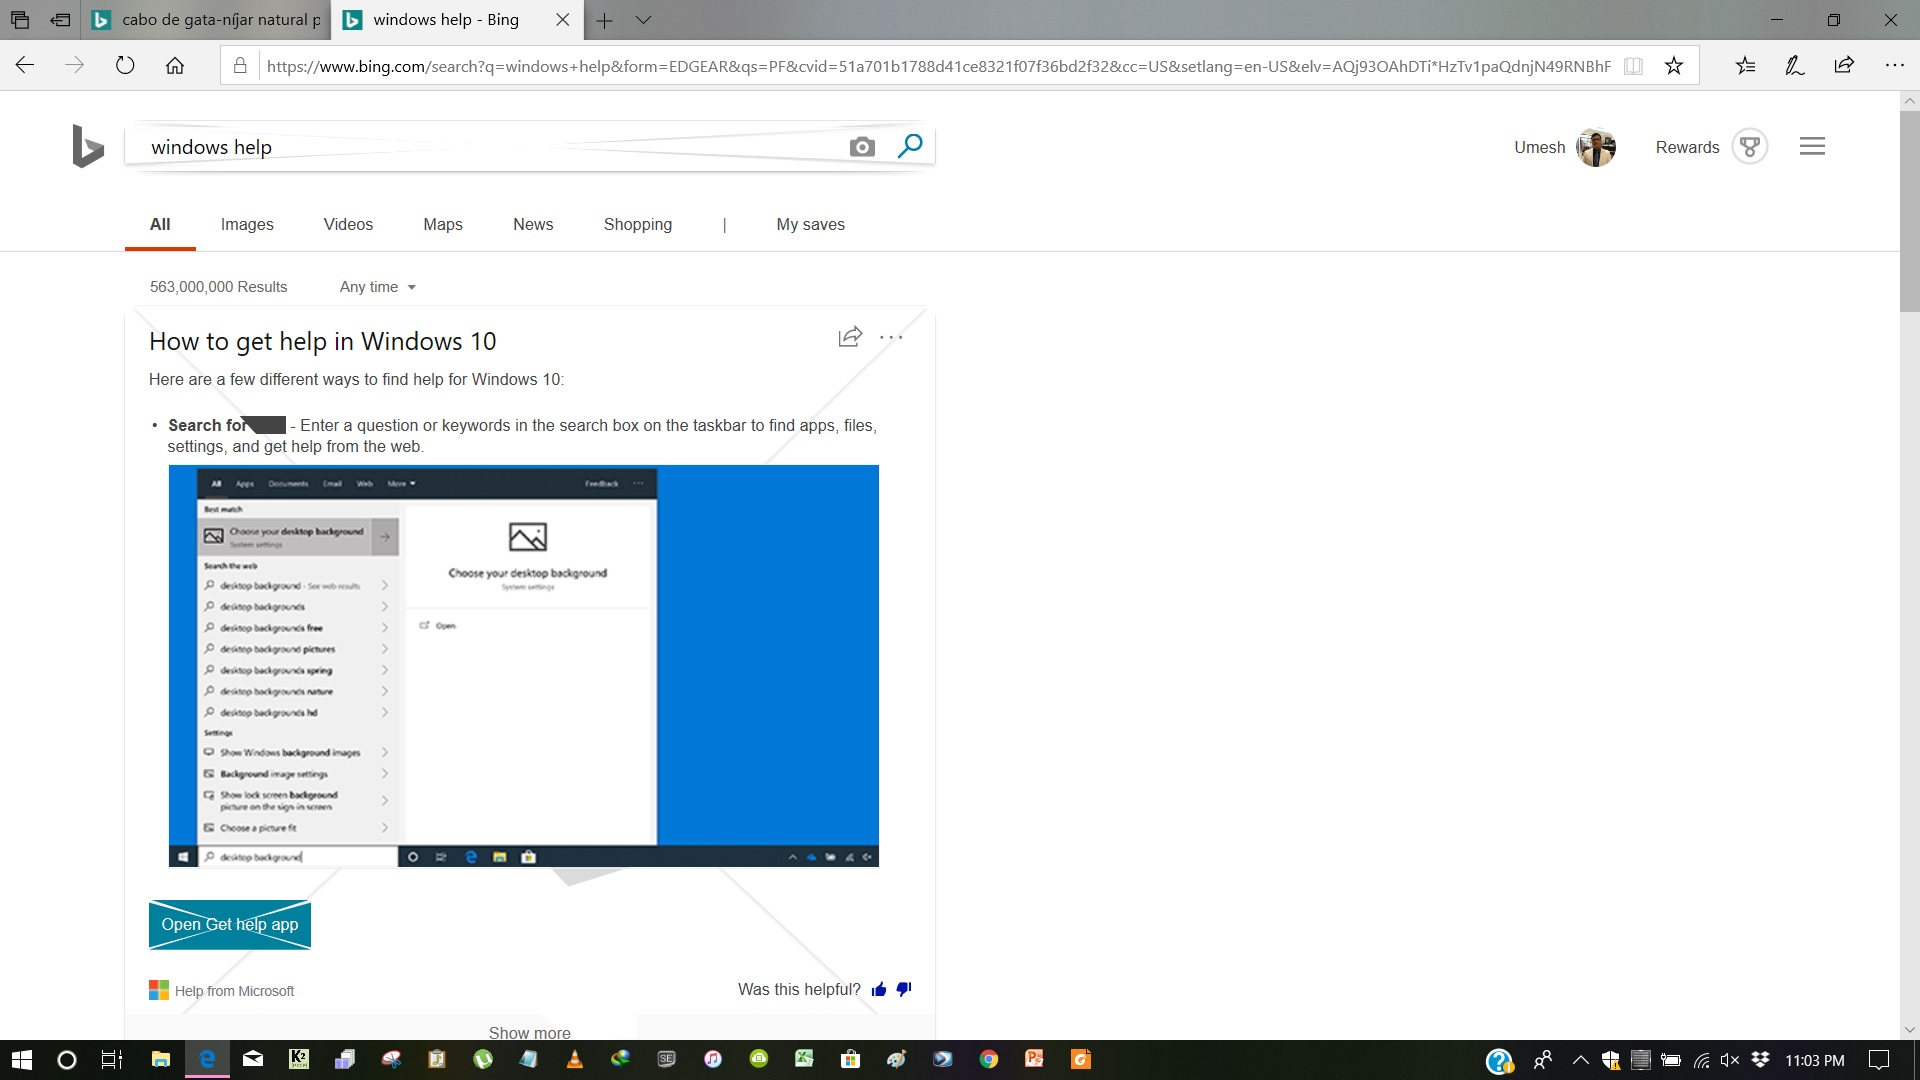This screenshot has height=1080, width=1920.
Task: Click the search magnifier button
Action: pos(910,146)
